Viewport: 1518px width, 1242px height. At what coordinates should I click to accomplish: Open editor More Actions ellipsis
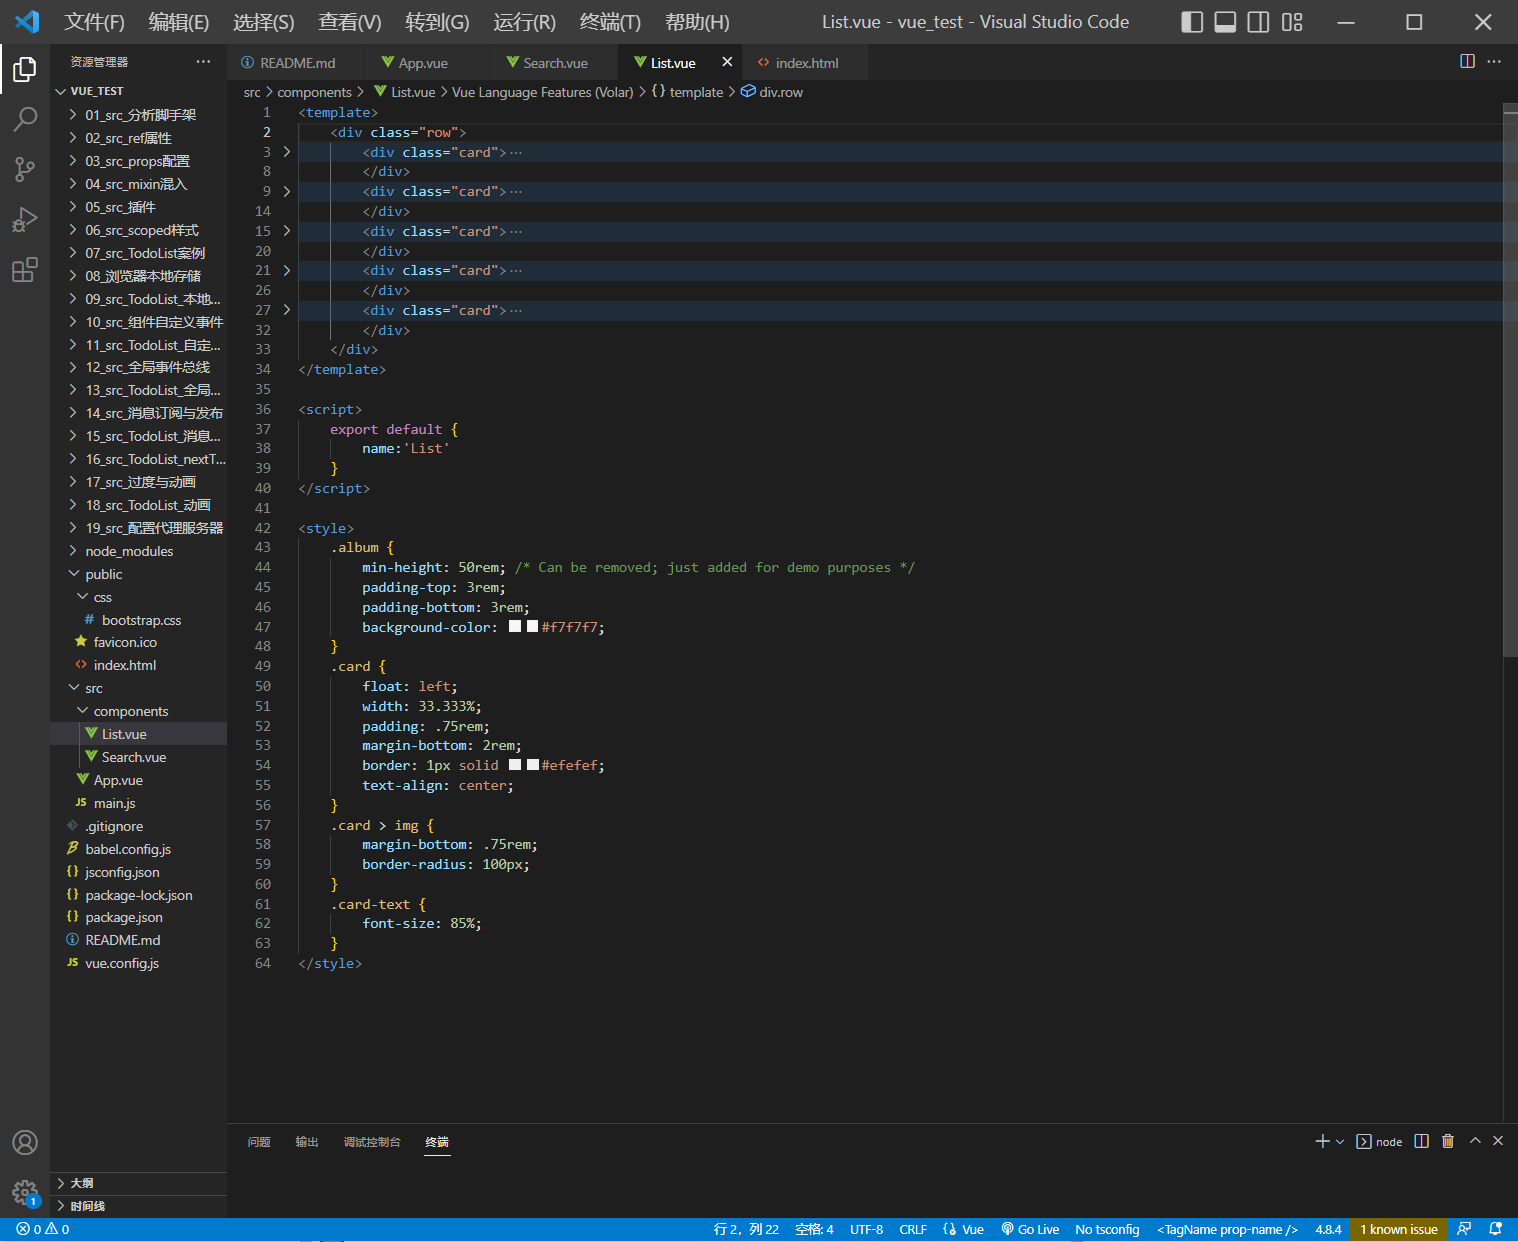1494,61
